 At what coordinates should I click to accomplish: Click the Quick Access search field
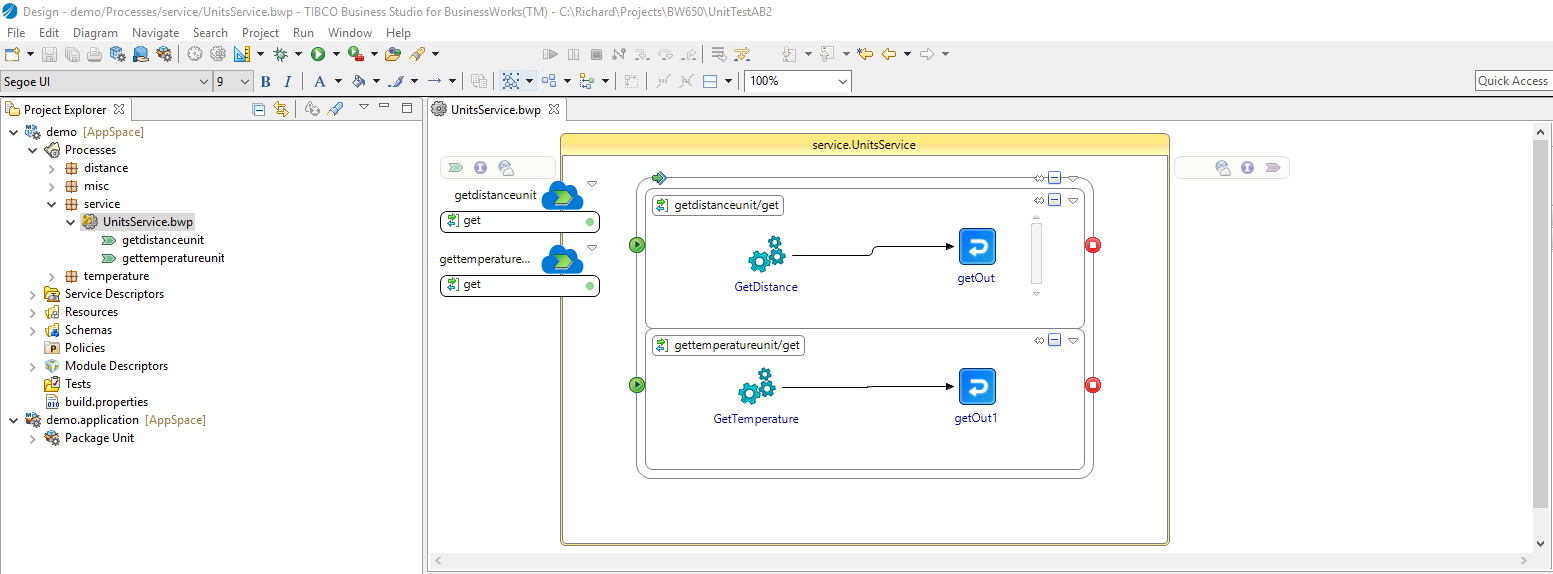pyautogui.click(x=1512, y=81)
